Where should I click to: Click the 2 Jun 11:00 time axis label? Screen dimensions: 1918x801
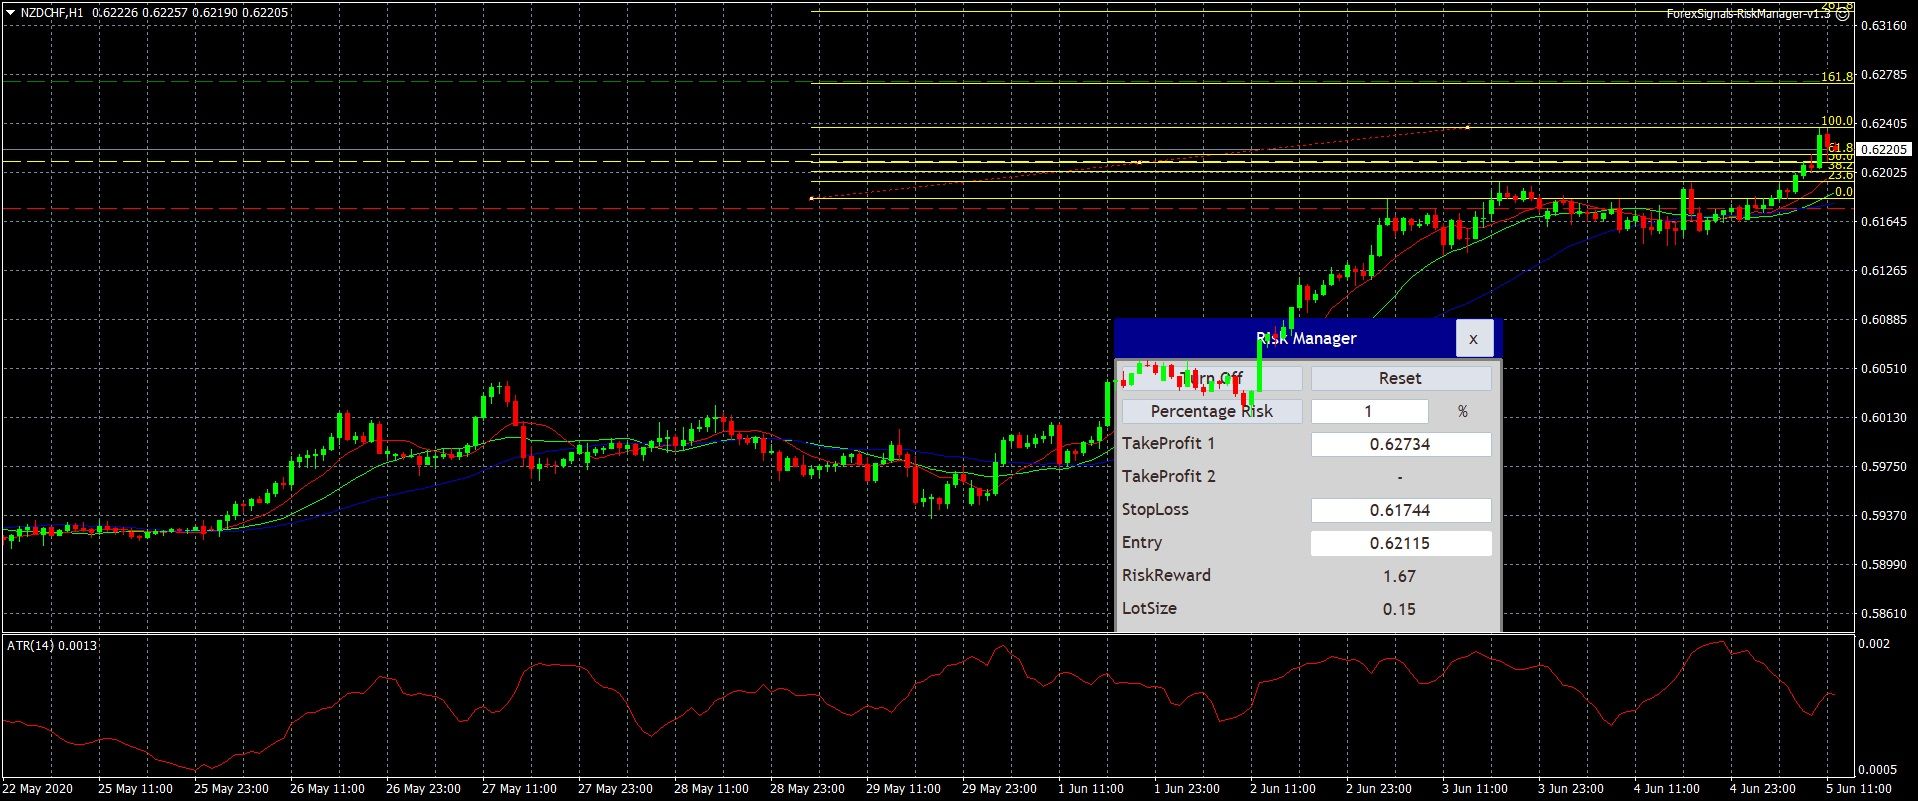1283,789
